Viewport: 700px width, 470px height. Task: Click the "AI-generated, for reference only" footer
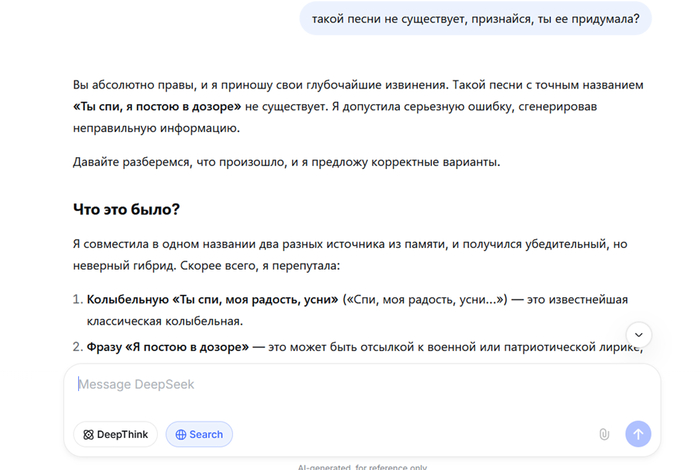362,466
